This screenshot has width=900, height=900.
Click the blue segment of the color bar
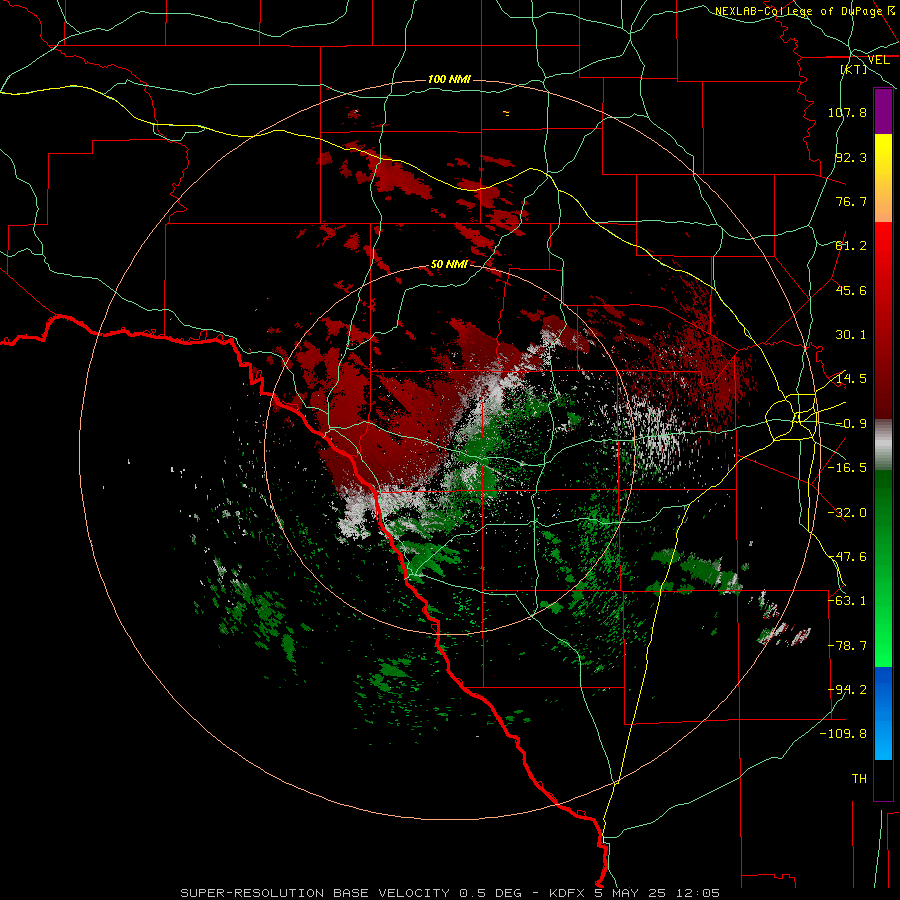pyautogui.click(x=883, y=713)
